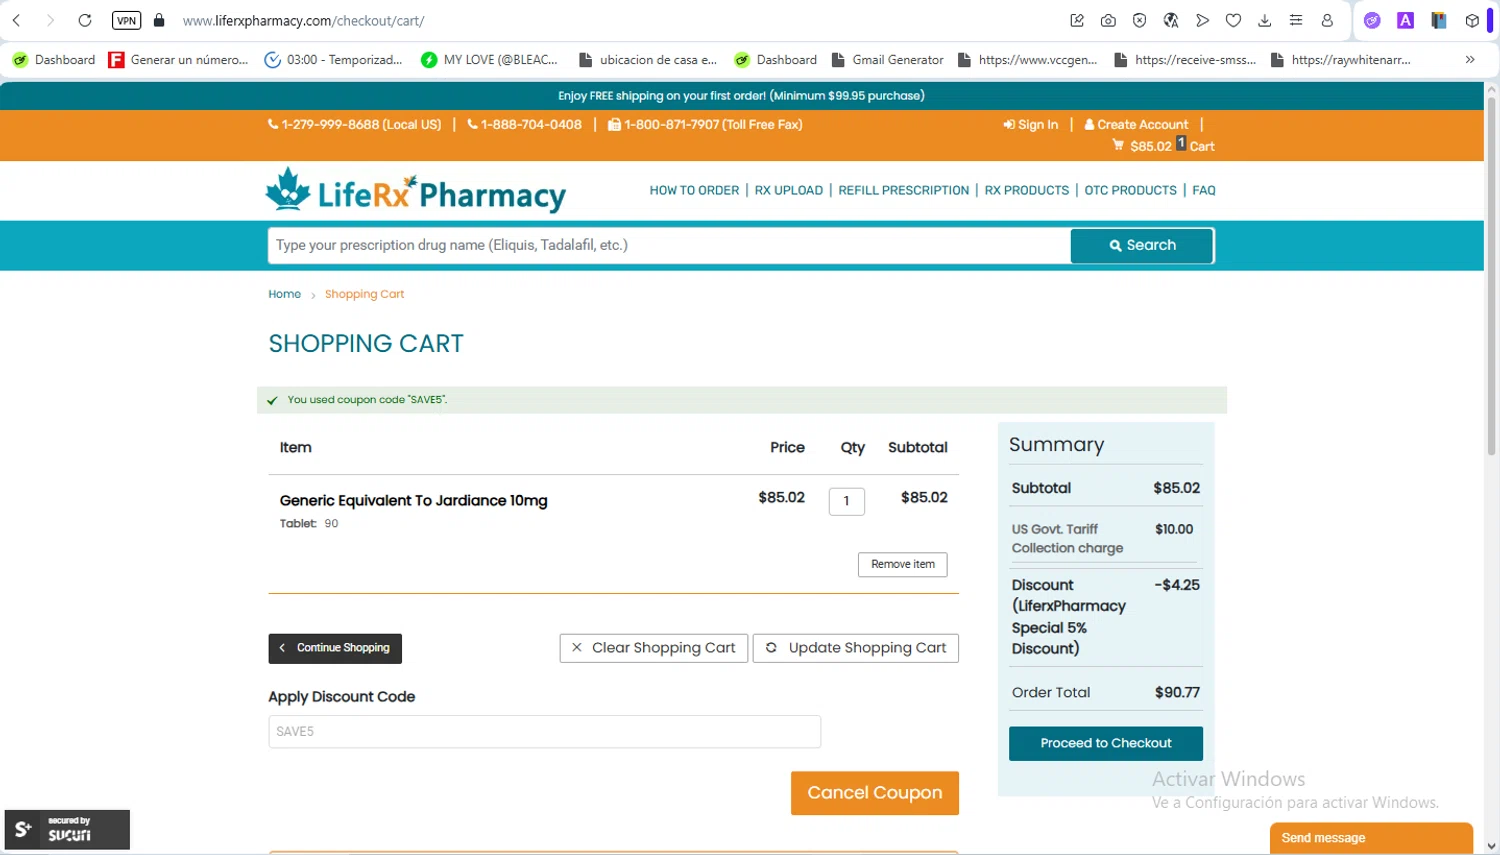This screenshot has width=1500, height=855.
Task: Open the extensions cube icon
Action: pos(1472,20)
